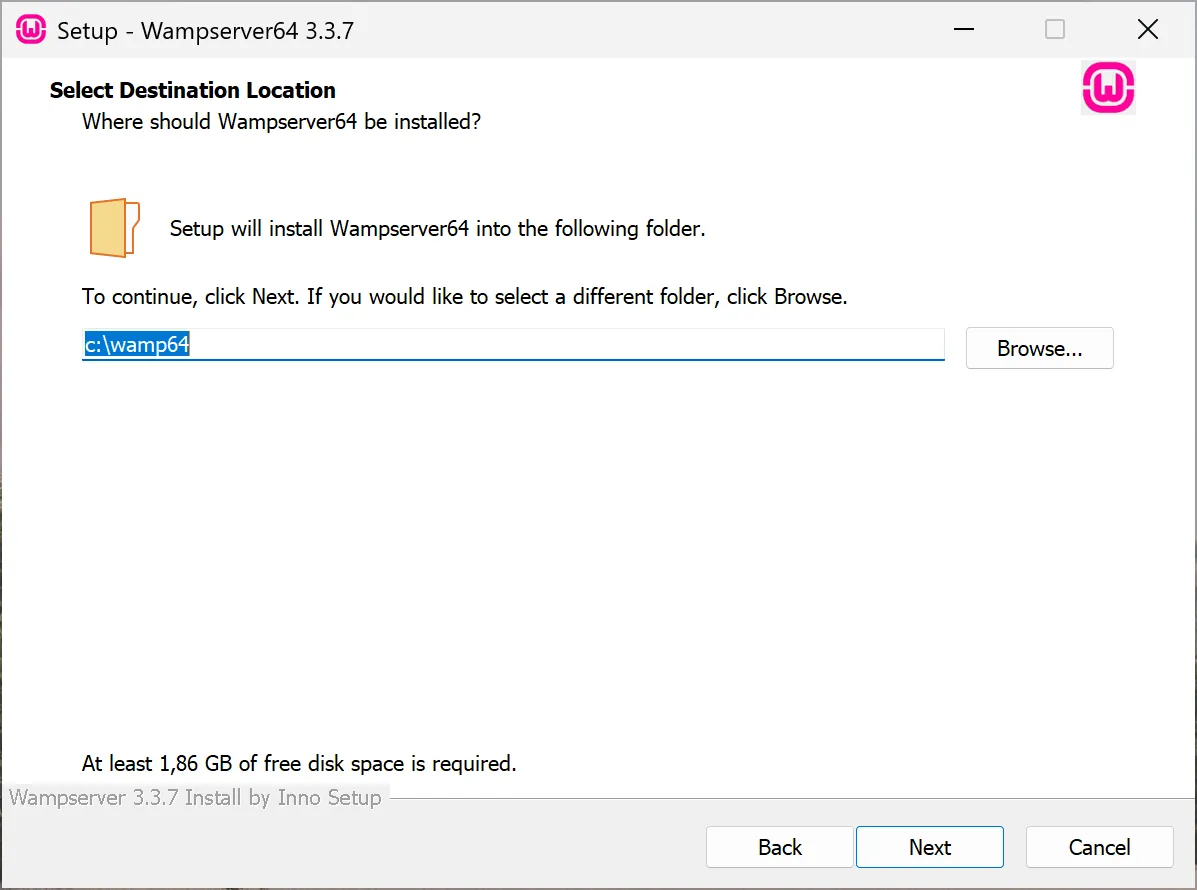
Task: Click the Wampserver icon in the title bar
Action: [x=31, y=30]
